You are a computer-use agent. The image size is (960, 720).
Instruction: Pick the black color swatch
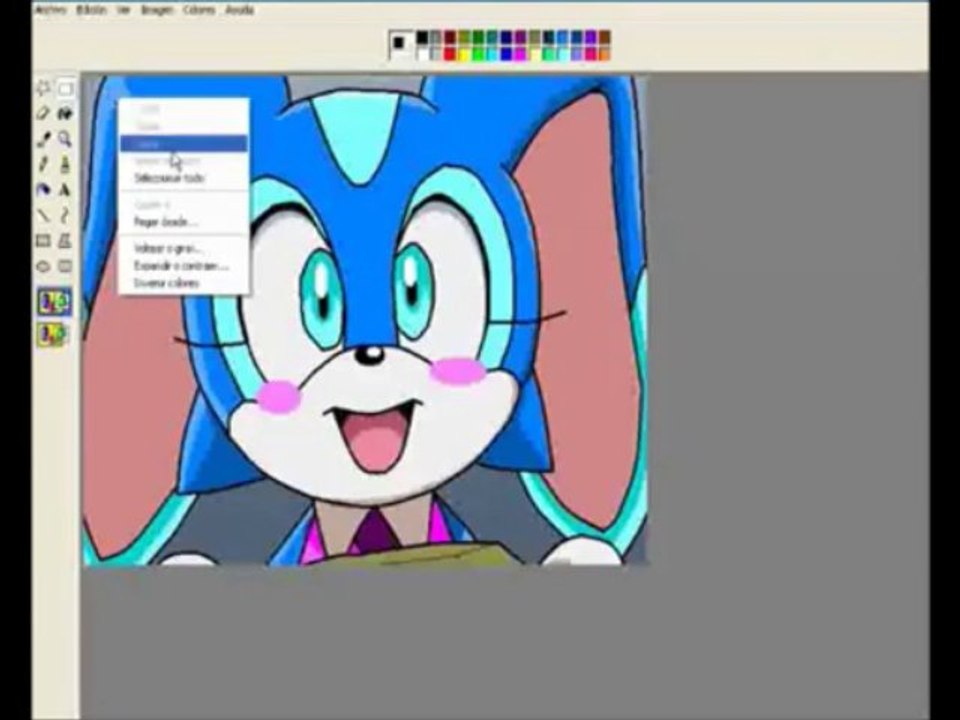pos(422,37)
